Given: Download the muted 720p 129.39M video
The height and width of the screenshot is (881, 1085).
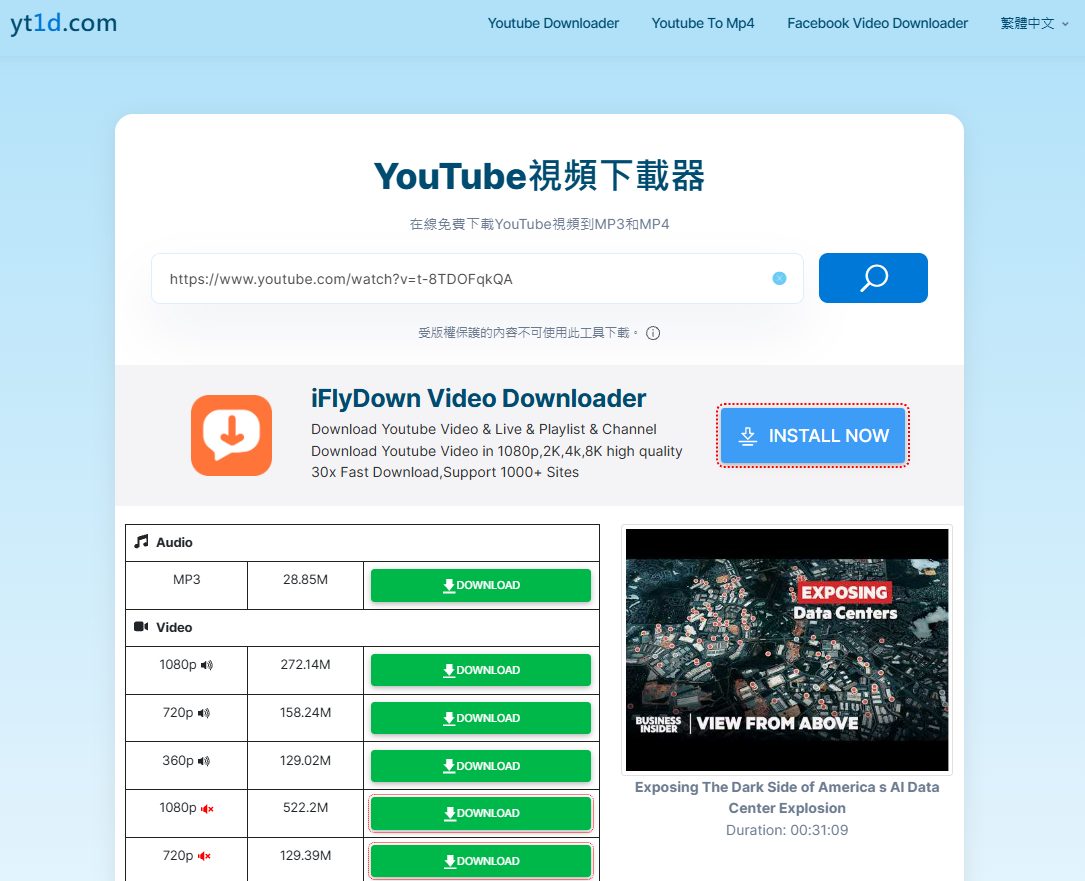Looking at the screenshot, I should coord(480,861).
